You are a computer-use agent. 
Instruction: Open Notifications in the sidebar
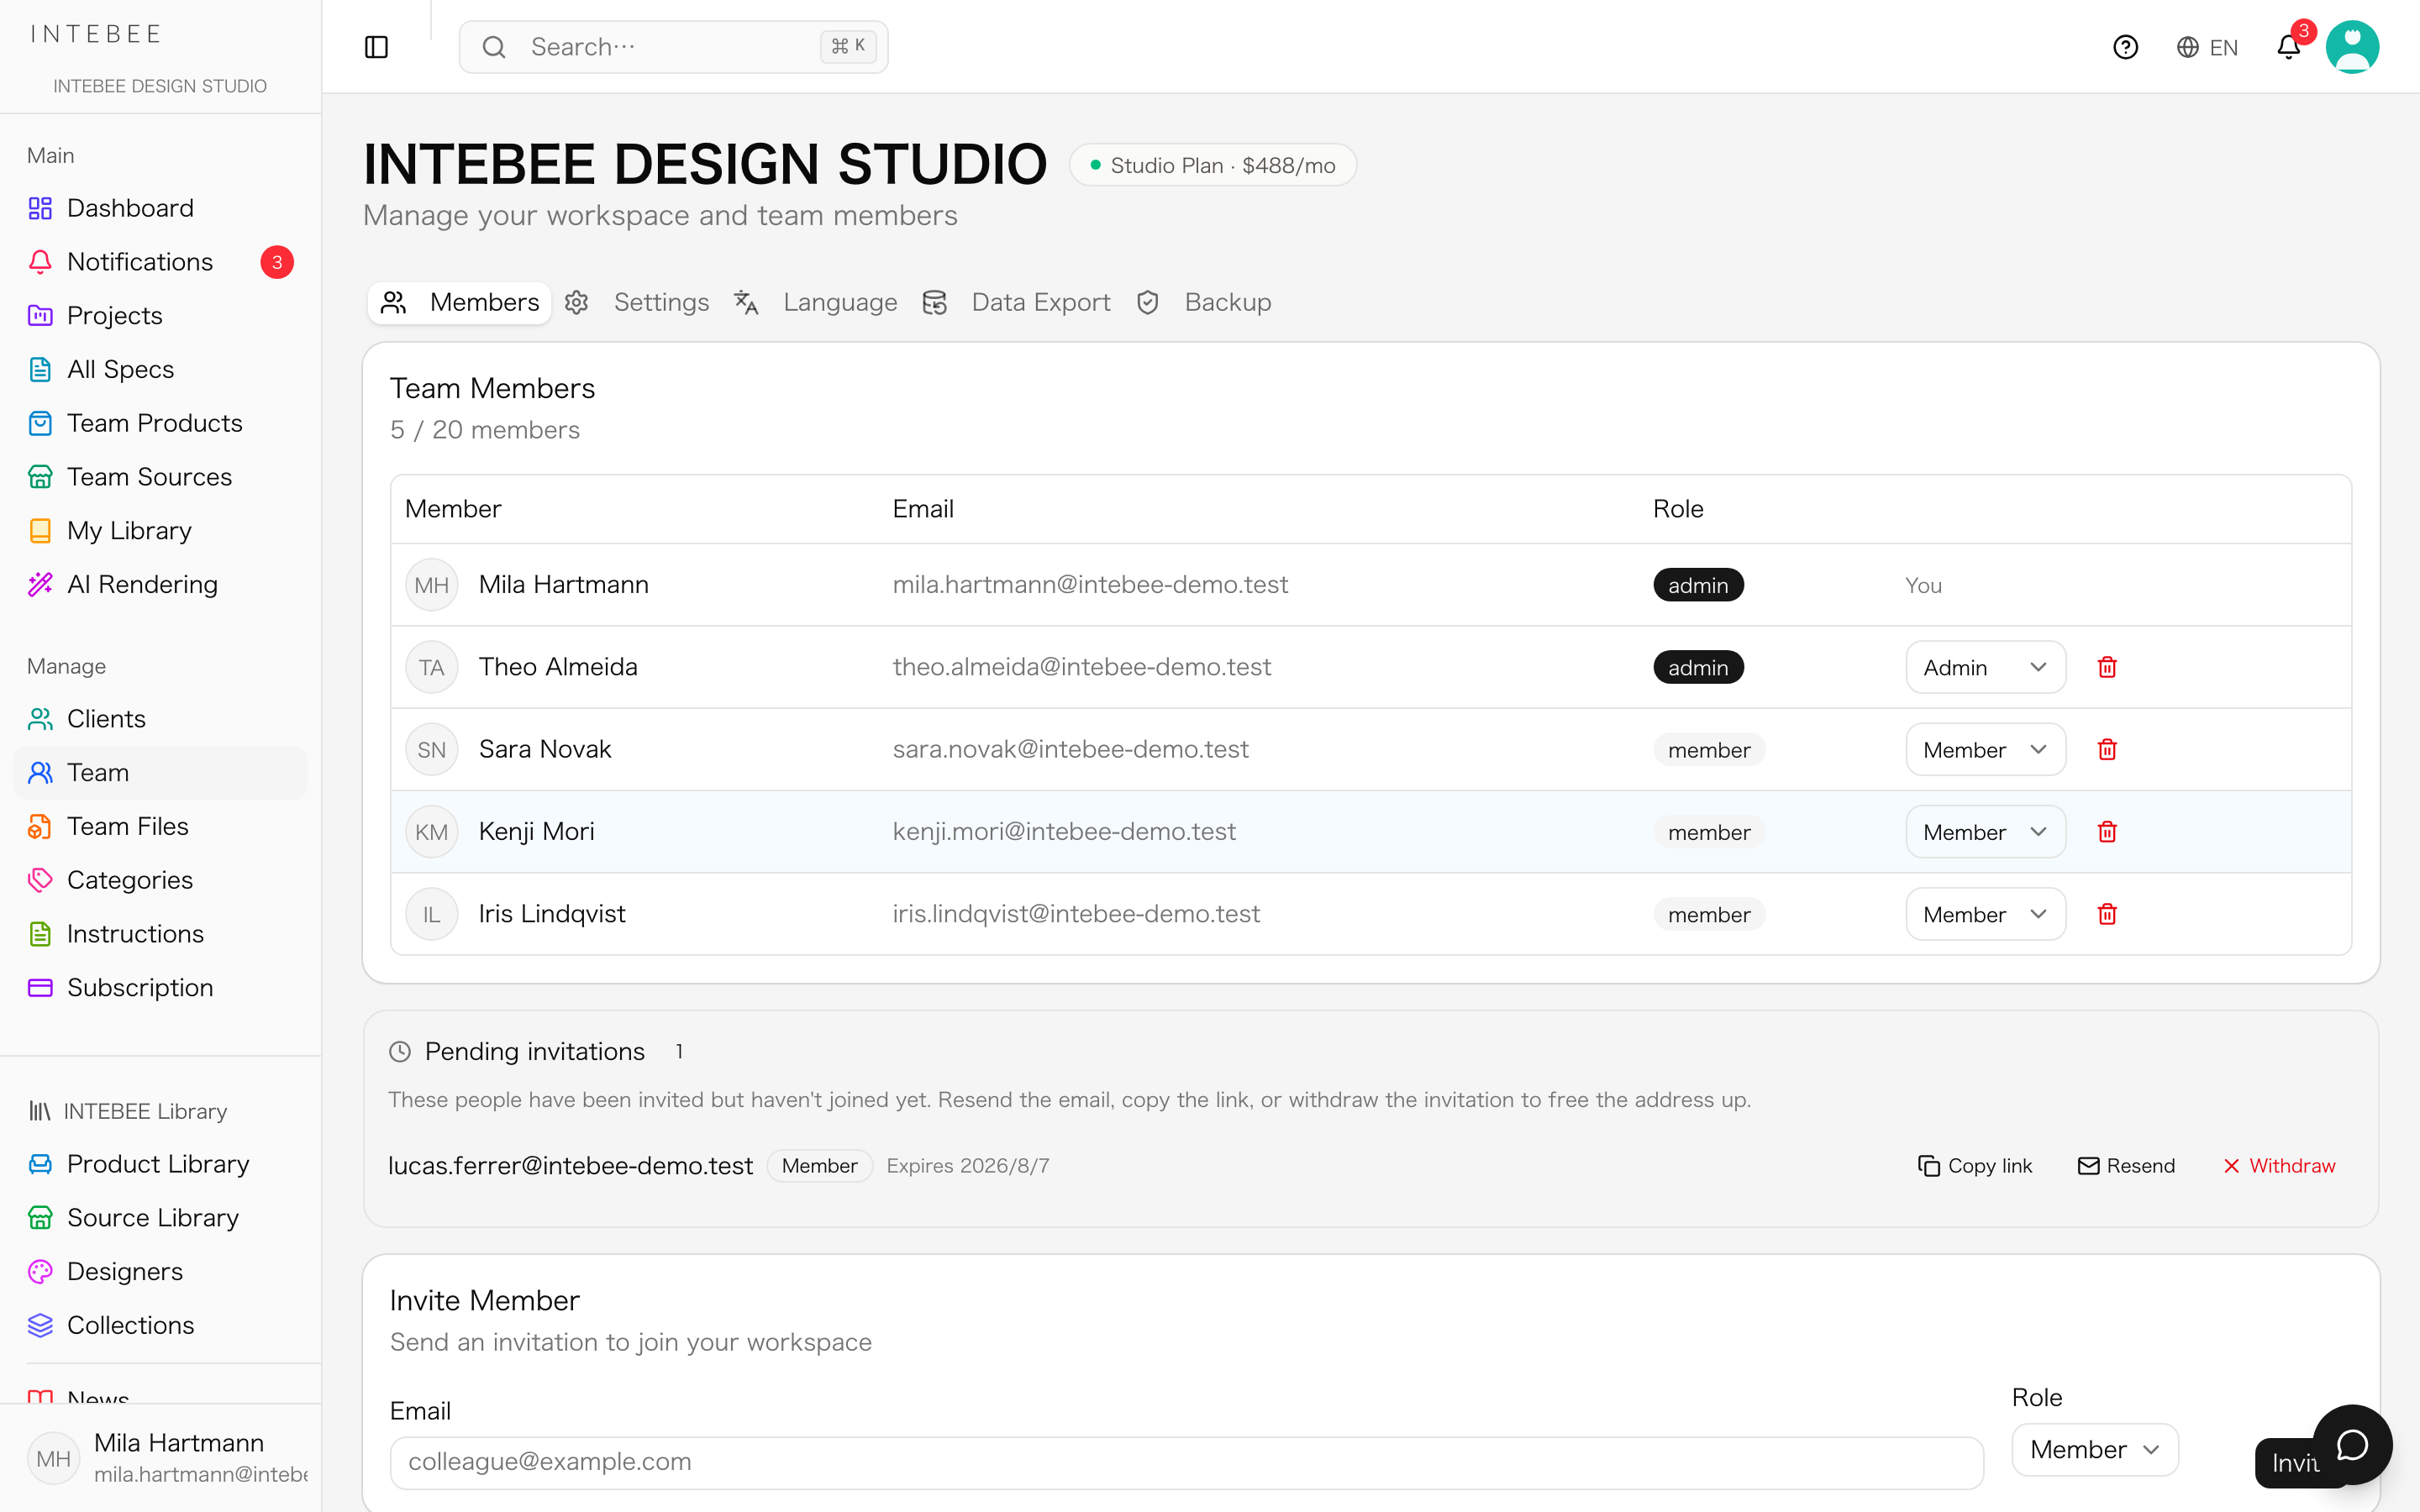coord(160,262)
